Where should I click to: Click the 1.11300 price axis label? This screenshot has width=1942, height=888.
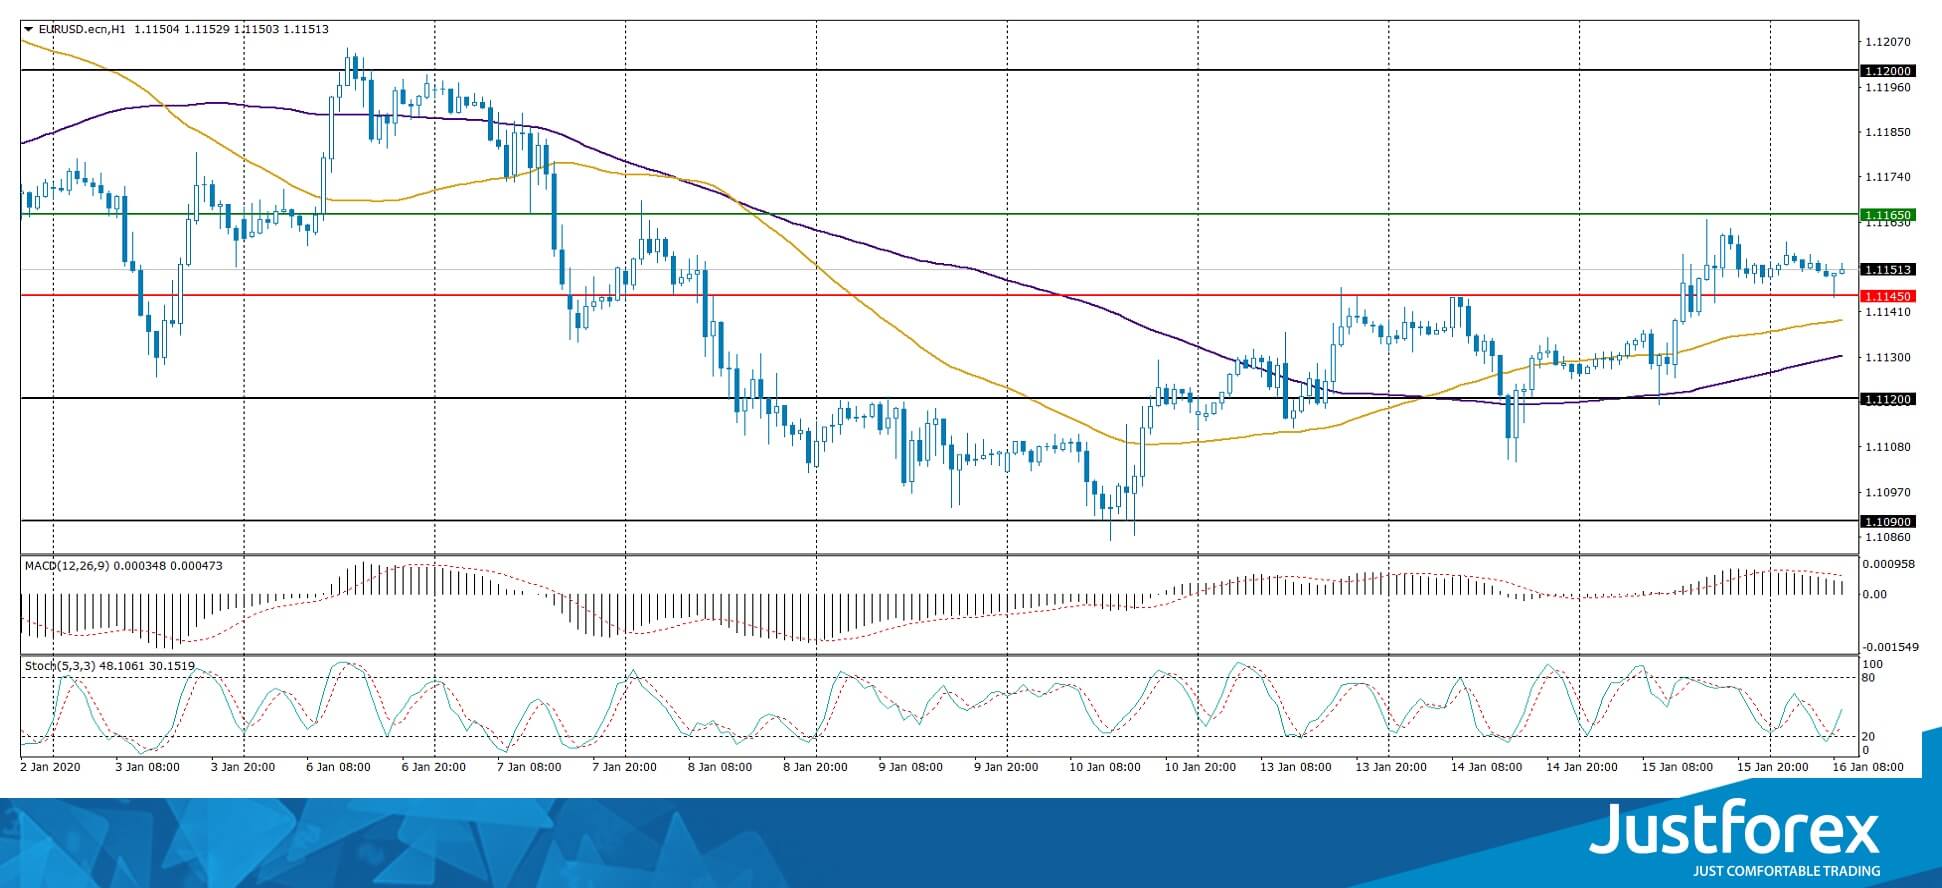click(1888, 357)
